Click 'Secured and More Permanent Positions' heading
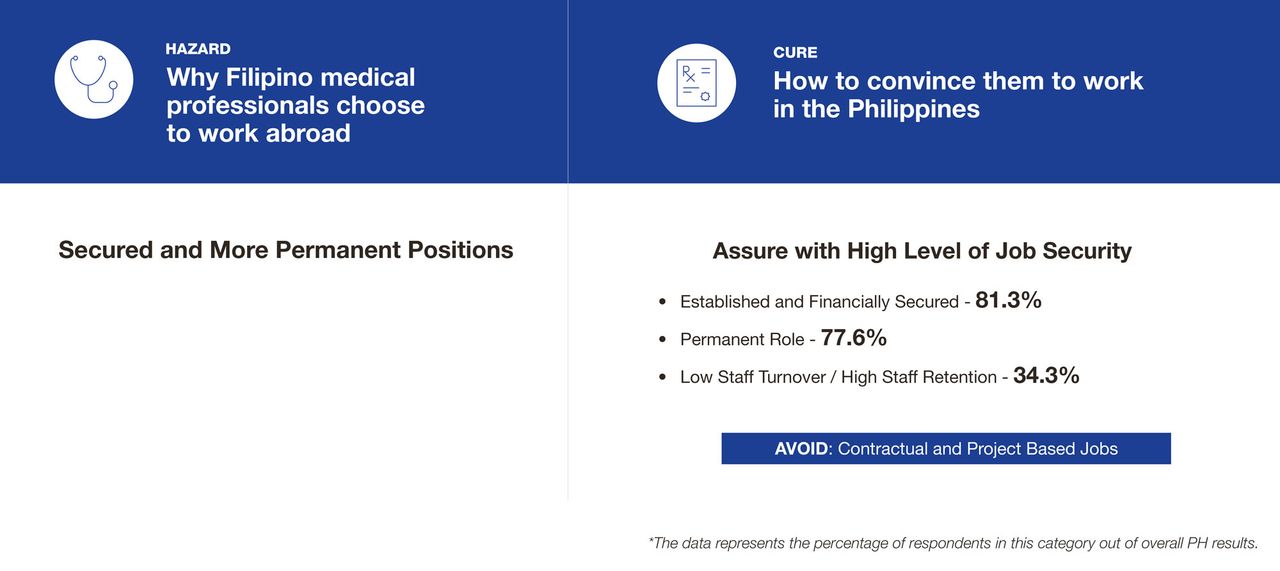 coord(286,250)
